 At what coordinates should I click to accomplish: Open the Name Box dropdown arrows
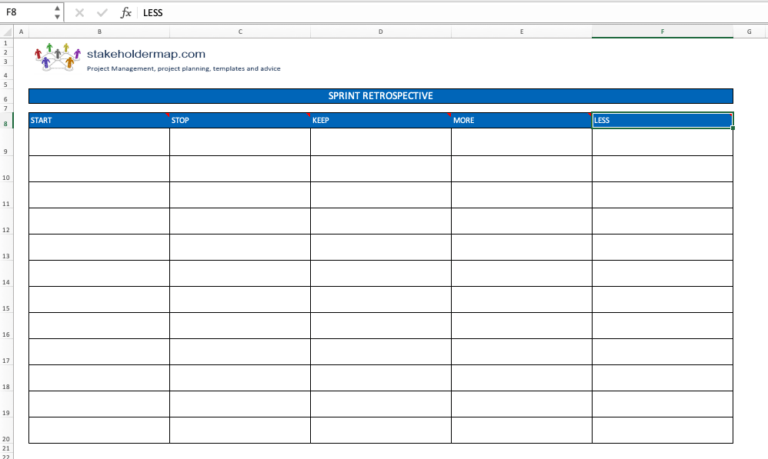pos(57,13)
